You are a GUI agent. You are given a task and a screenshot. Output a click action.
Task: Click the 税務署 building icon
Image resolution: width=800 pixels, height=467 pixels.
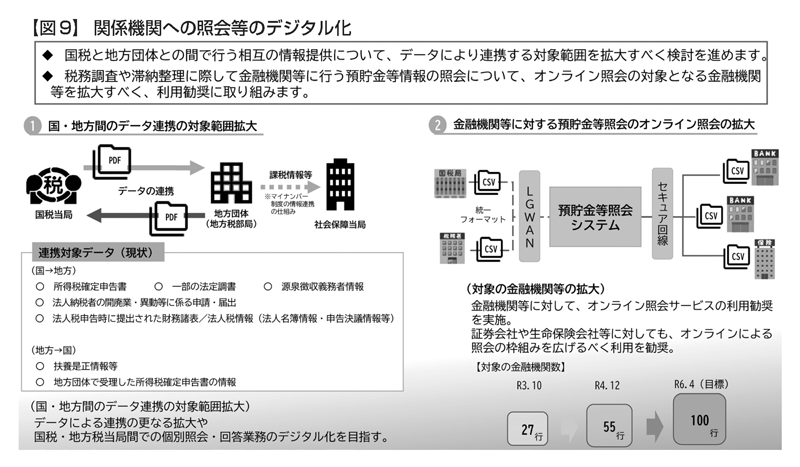tap(452, 248)
